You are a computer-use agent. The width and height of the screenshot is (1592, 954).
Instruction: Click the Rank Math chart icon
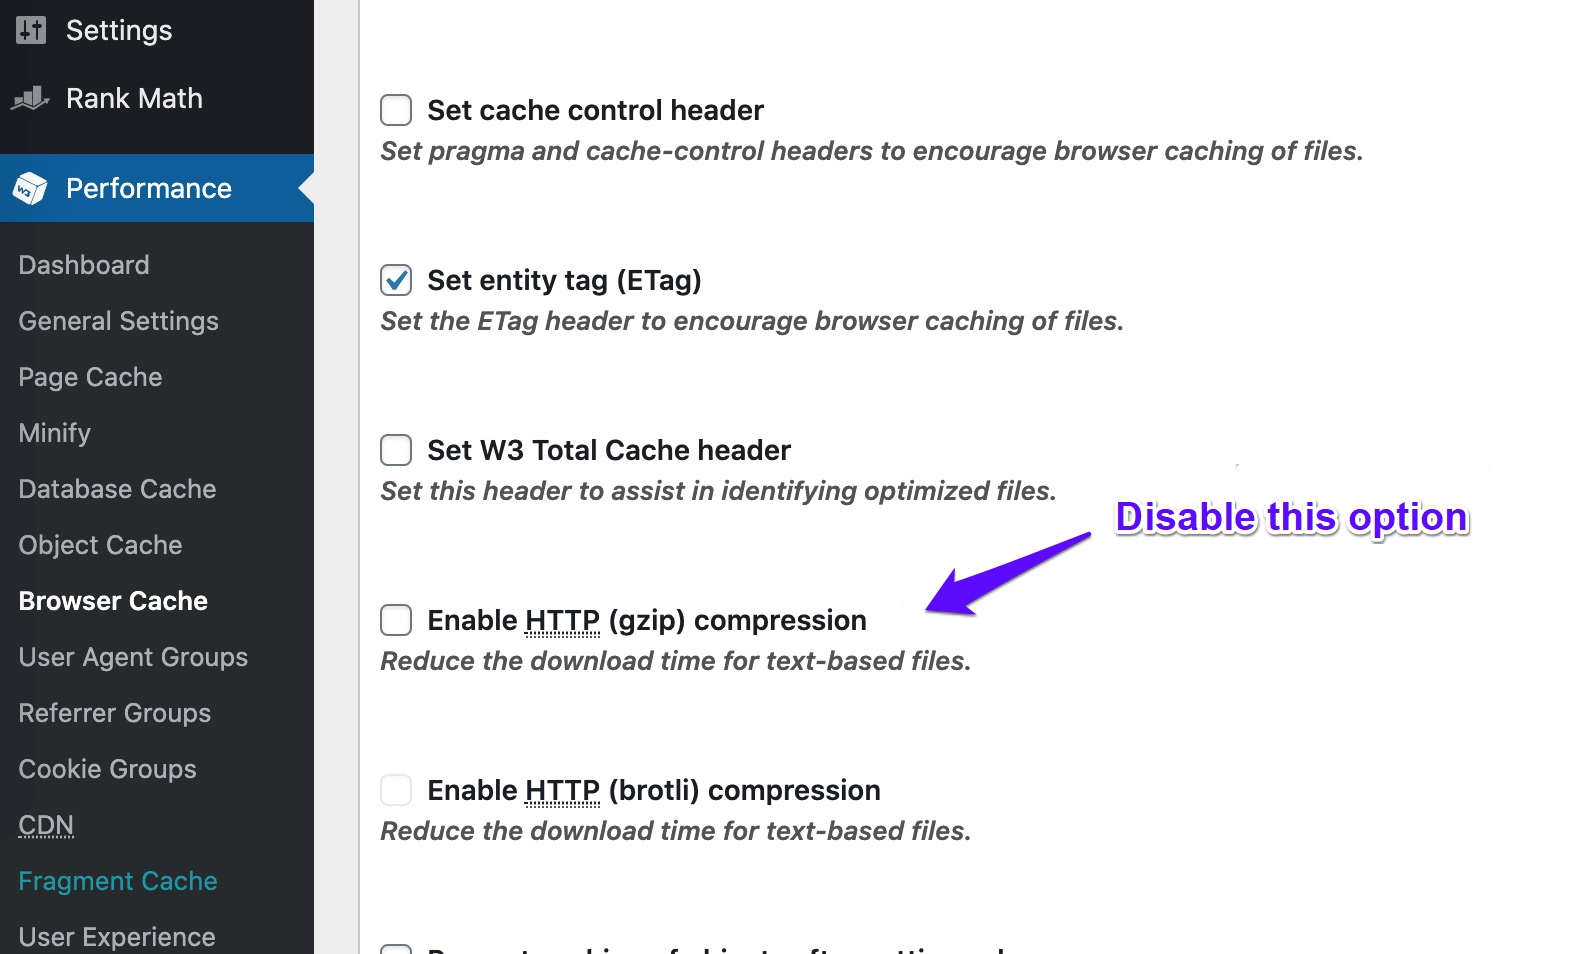(30, 98)
